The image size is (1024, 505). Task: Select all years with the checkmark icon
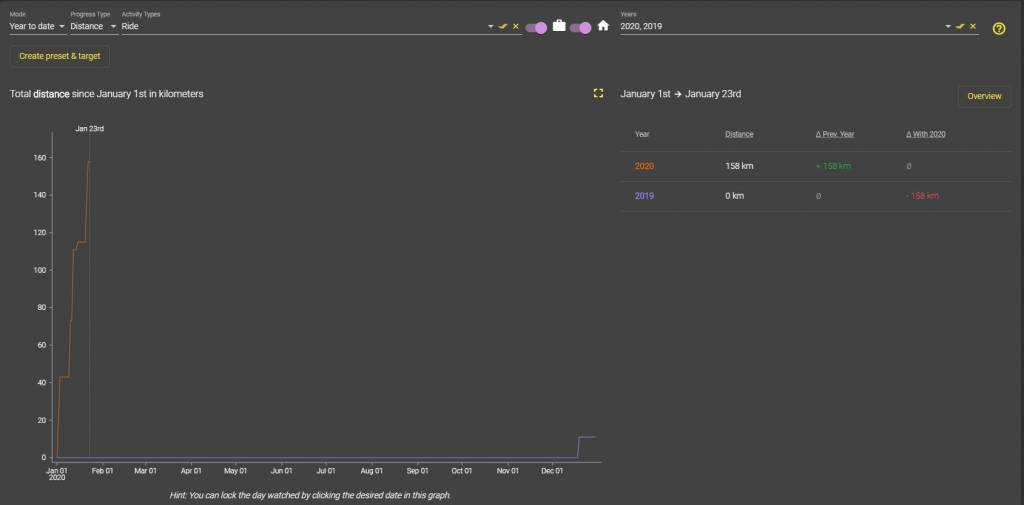coord(960,26)
